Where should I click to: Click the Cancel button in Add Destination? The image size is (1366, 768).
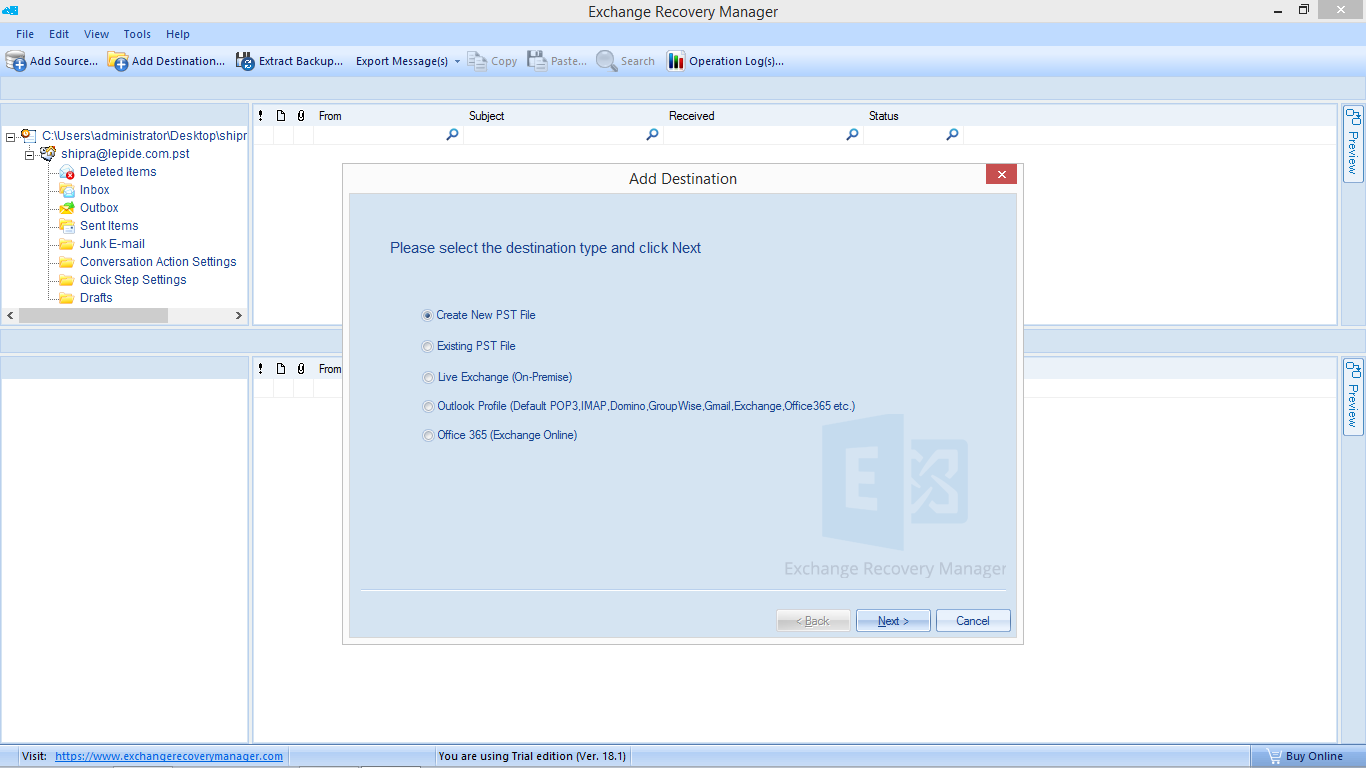pos(973,621)
